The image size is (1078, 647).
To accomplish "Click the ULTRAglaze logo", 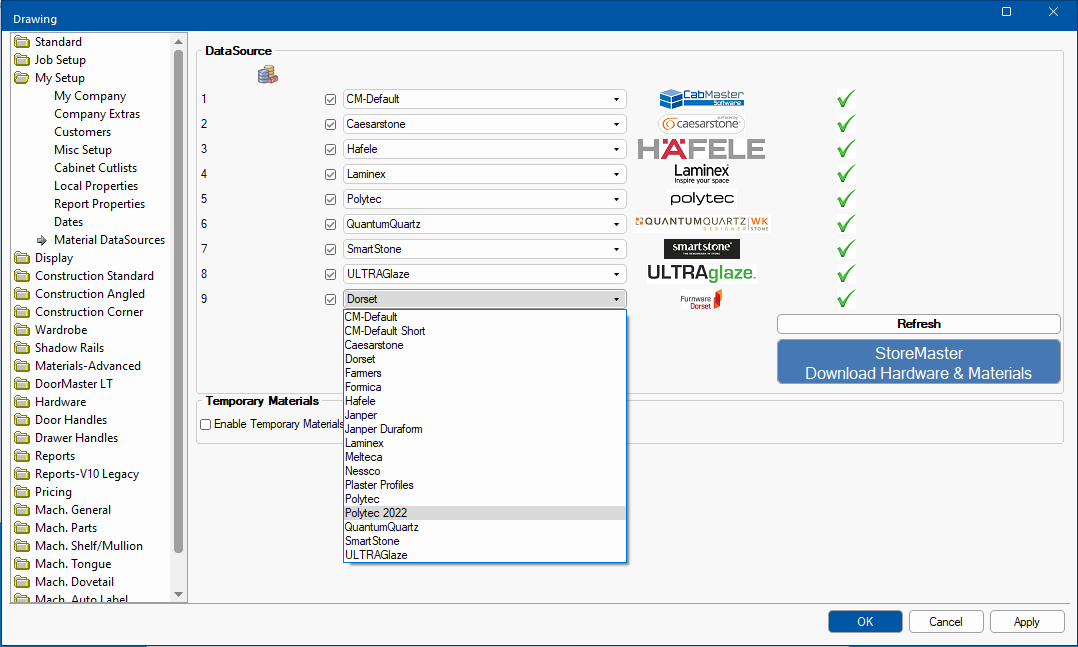I will click(702, 273).
